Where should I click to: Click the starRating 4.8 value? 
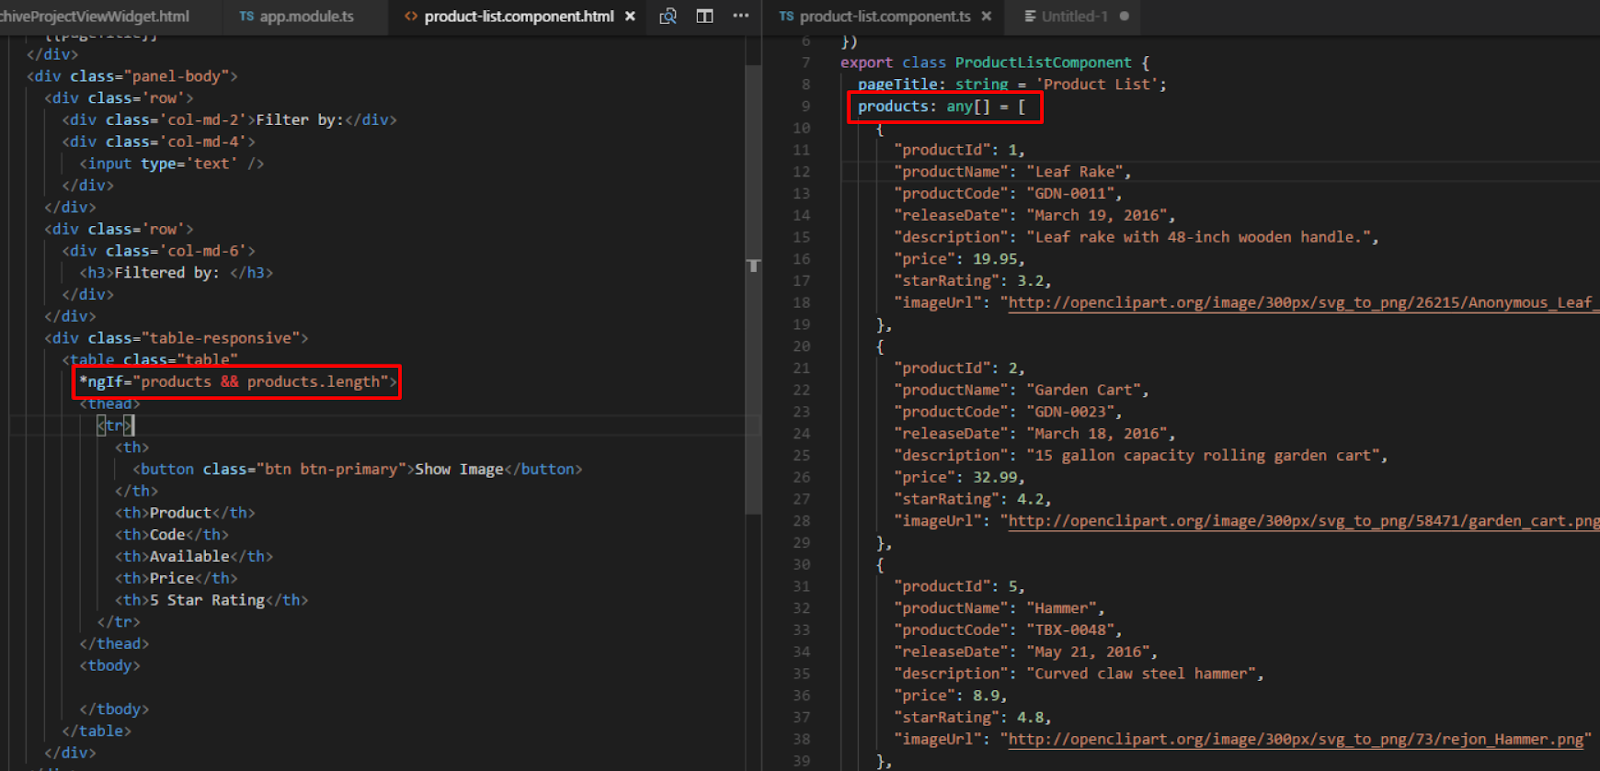click(1030, 717)
